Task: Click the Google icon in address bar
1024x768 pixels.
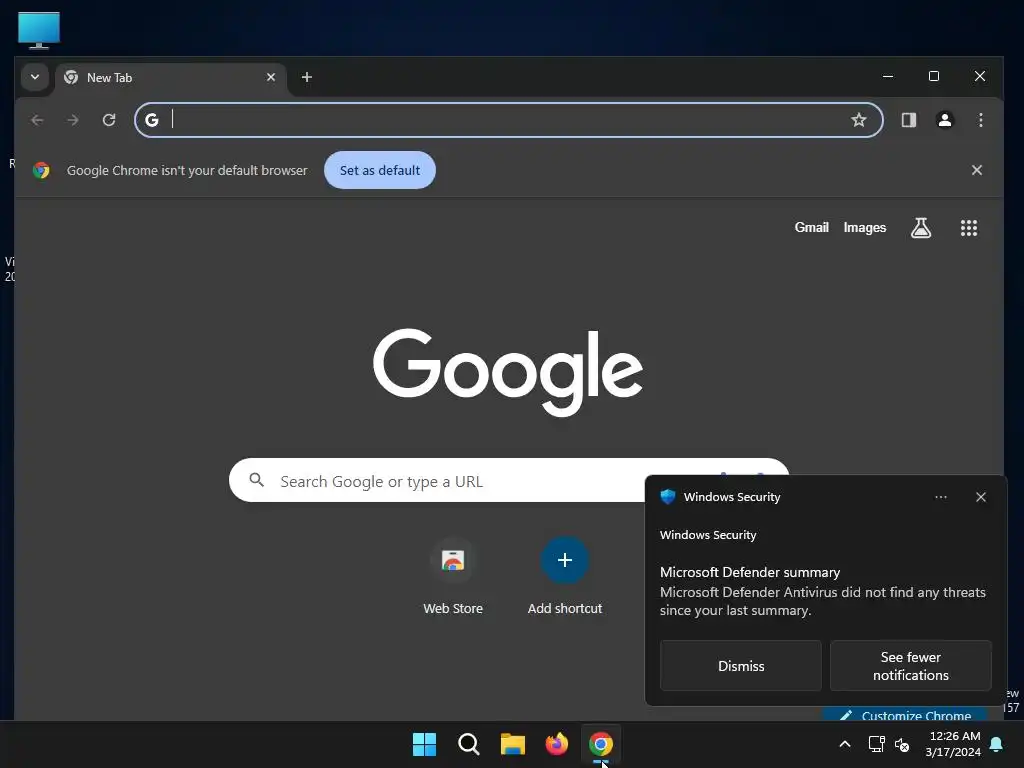Action: pos(152,120)
